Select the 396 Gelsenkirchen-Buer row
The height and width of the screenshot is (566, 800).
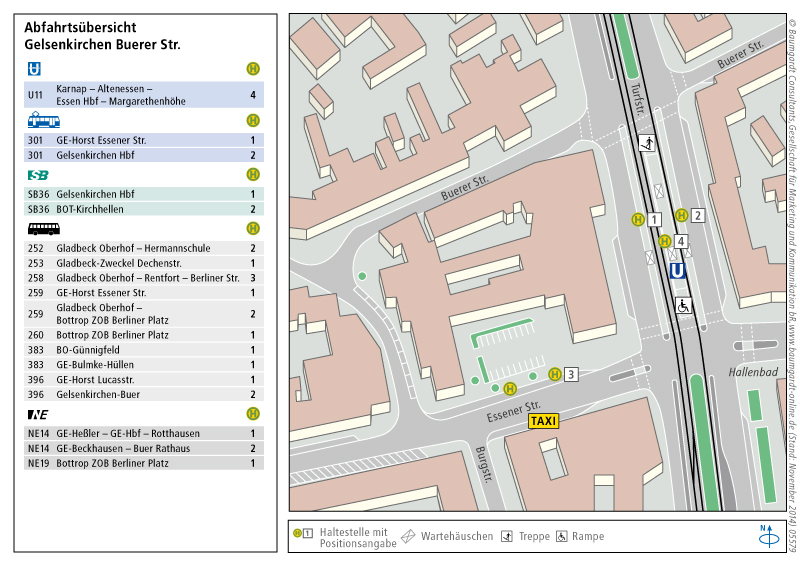click(144, 394)
